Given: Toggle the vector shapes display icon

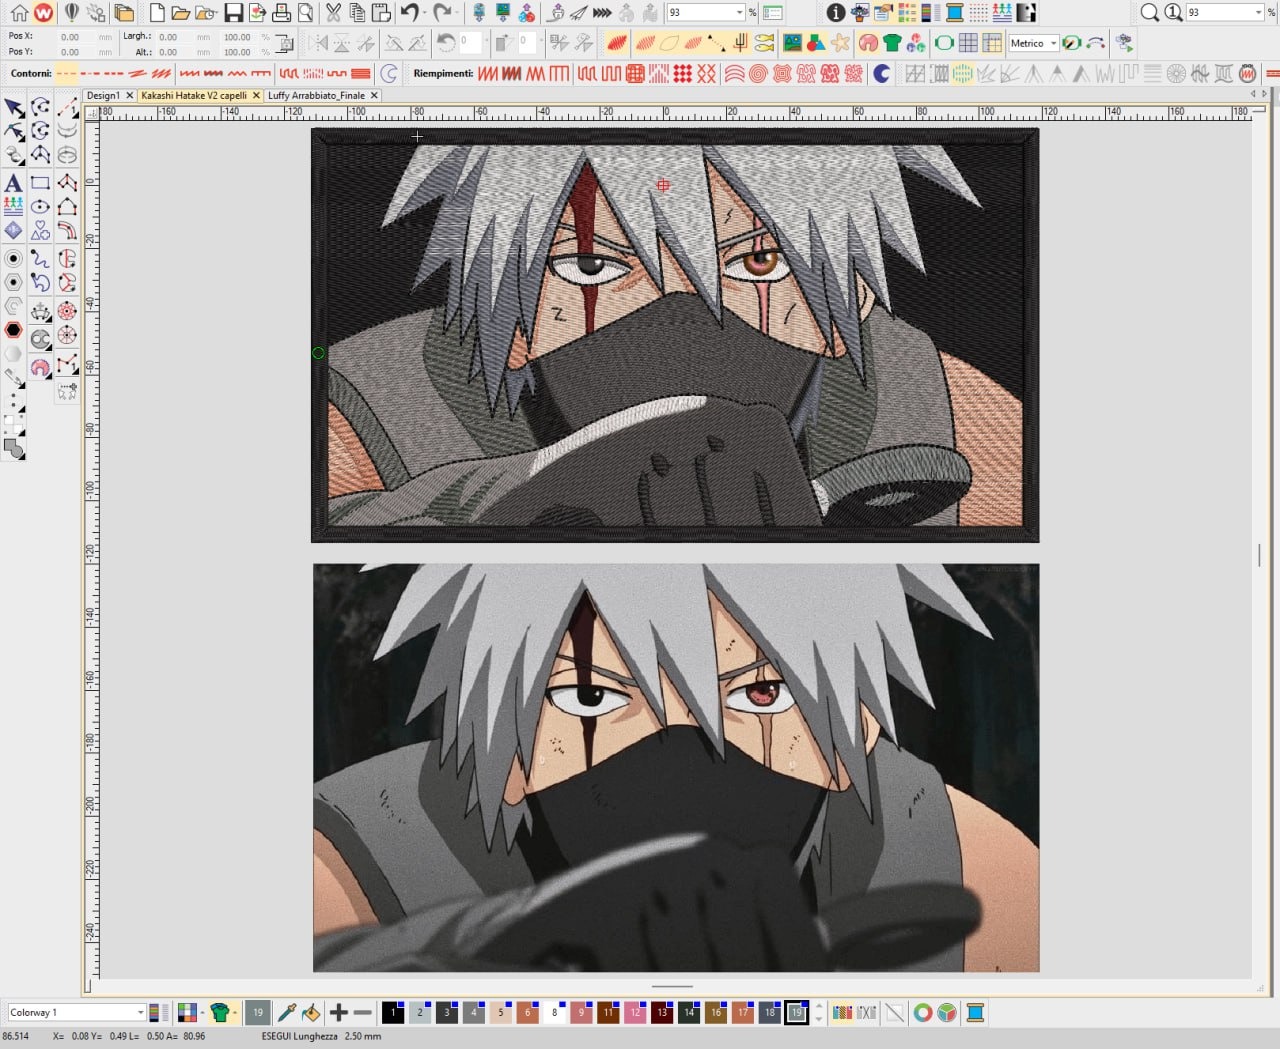Looking at the screenshot, I should tap(816, 43).
